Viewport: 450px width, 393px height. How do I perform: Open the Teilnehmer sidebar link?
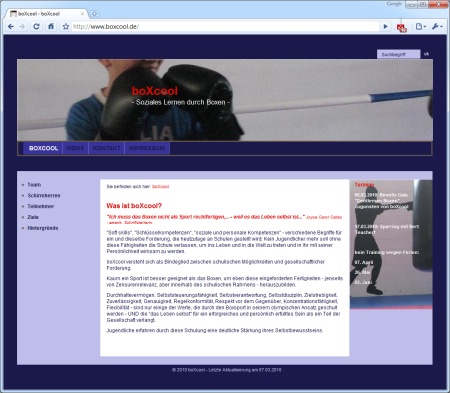41,206
